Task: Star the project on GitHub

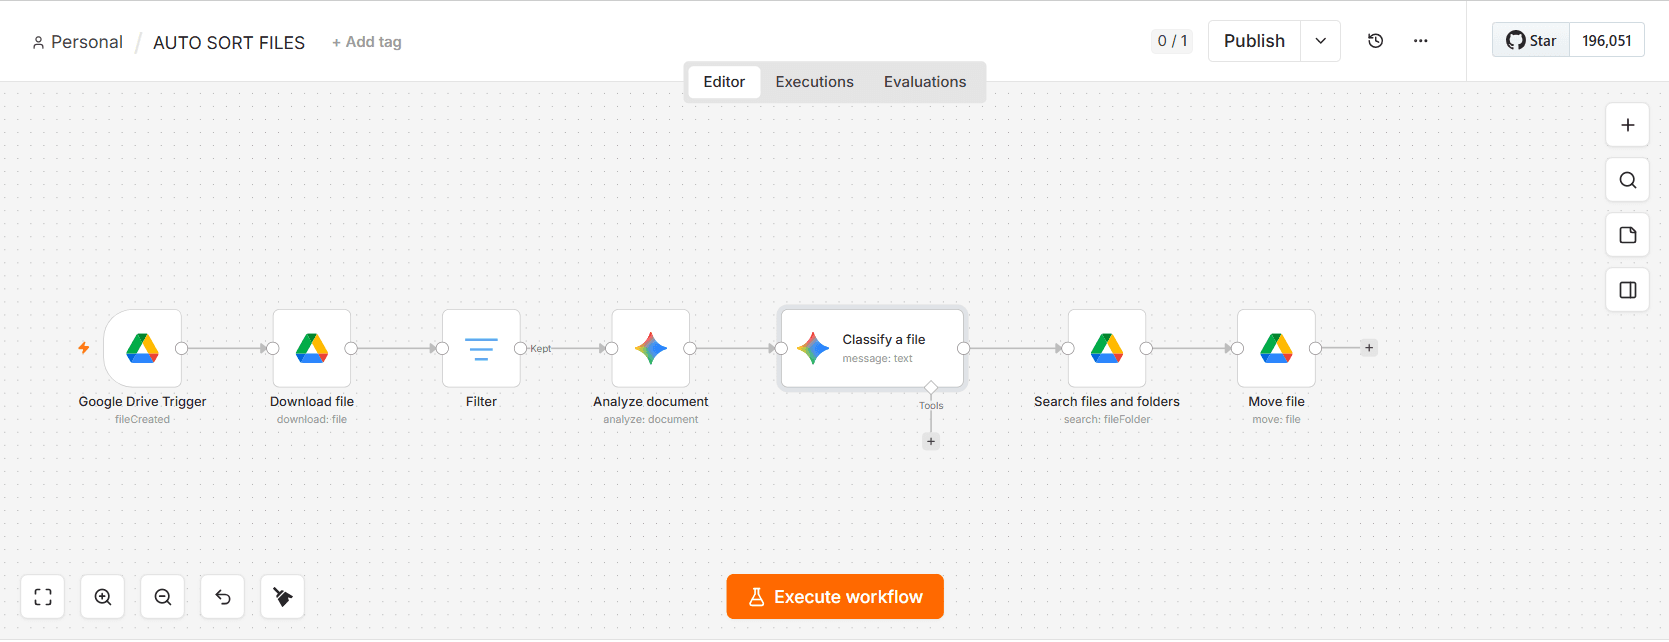Action: [1531, 41]
